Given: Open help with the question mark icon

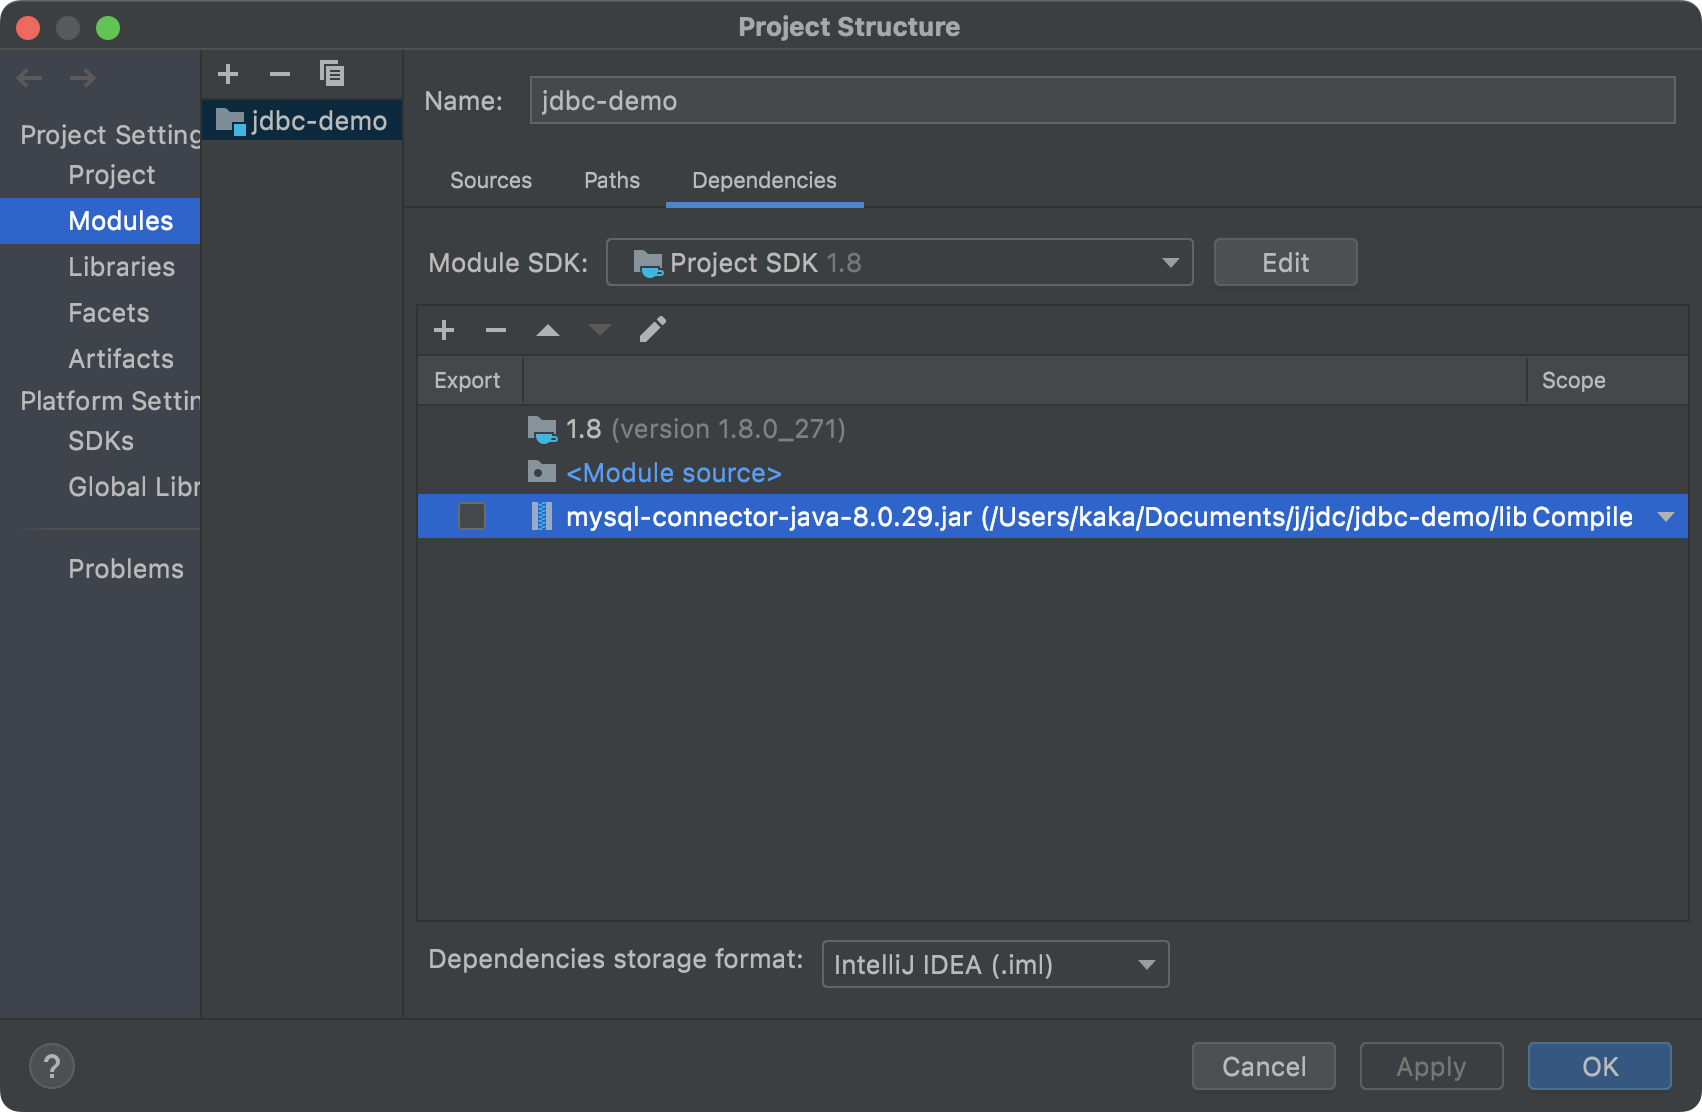Looking at the screenshot, I should pyautogui.click(x=52, y=1066).
